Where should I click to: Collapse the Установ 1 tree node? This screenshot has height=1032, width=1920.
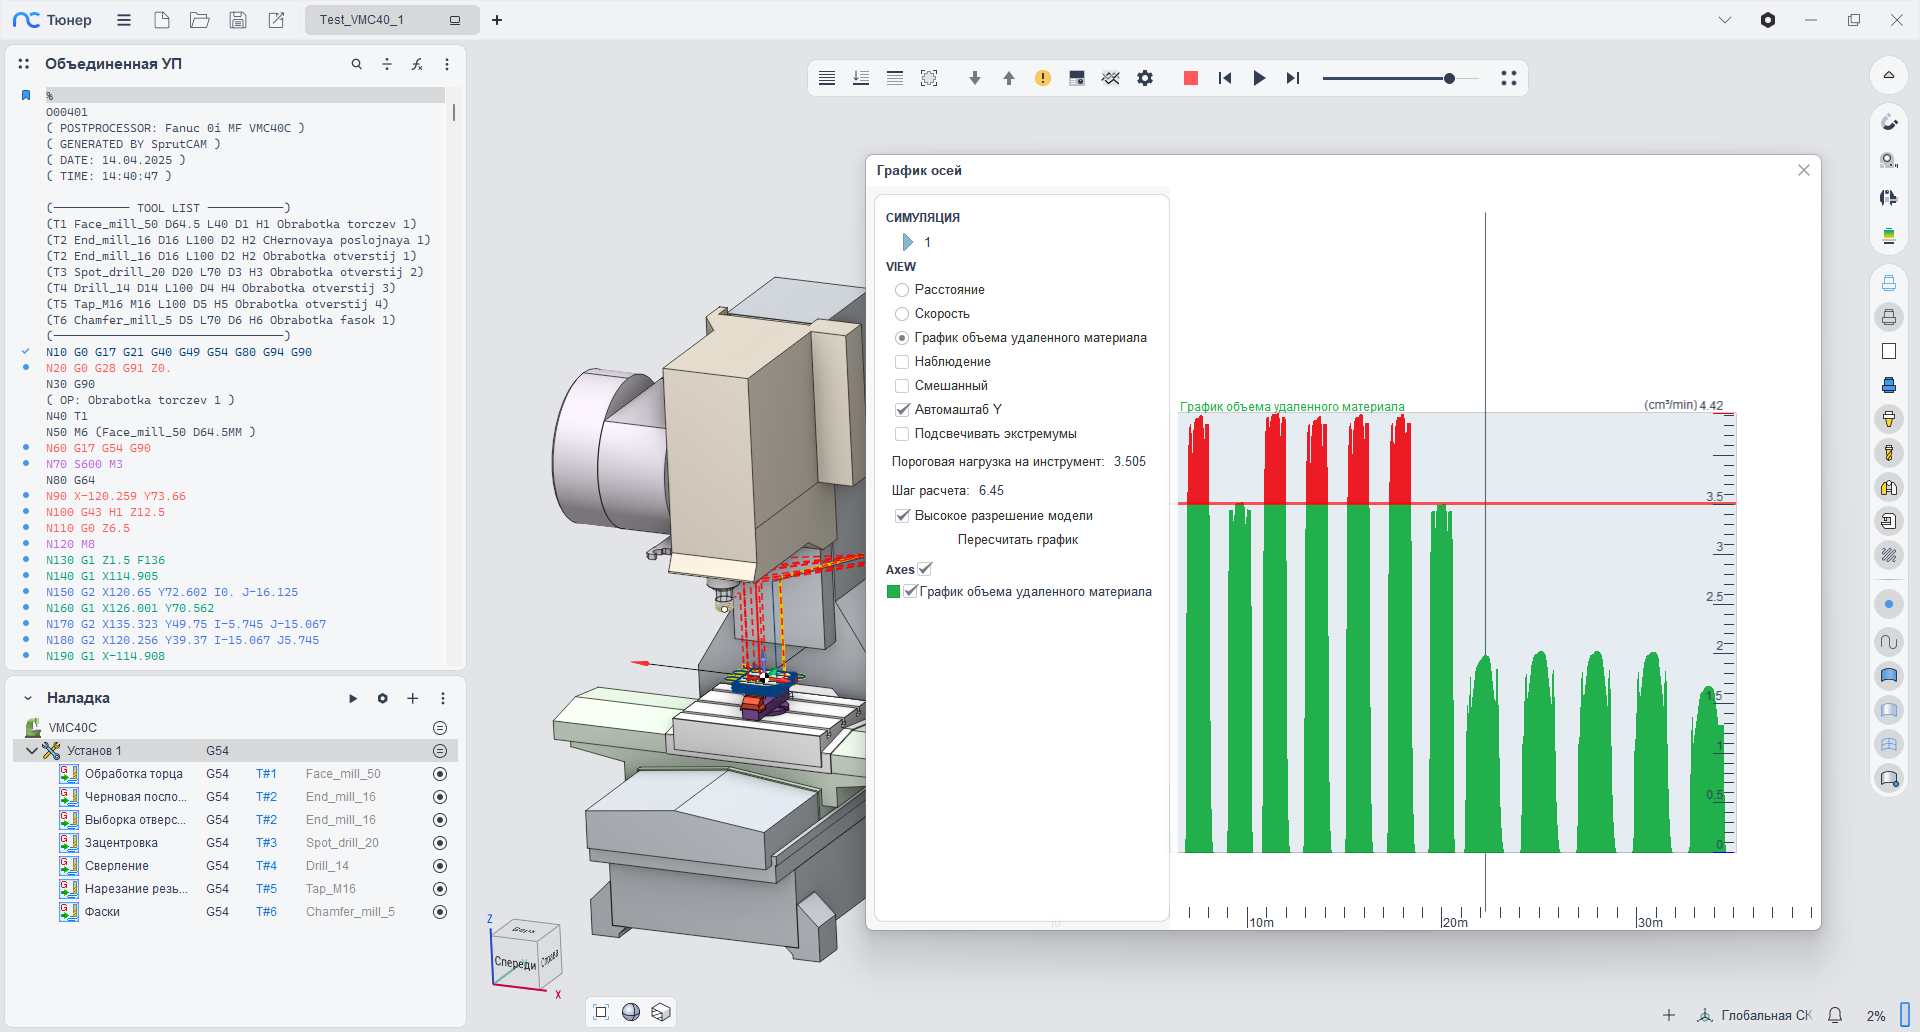tap(31, 751)
